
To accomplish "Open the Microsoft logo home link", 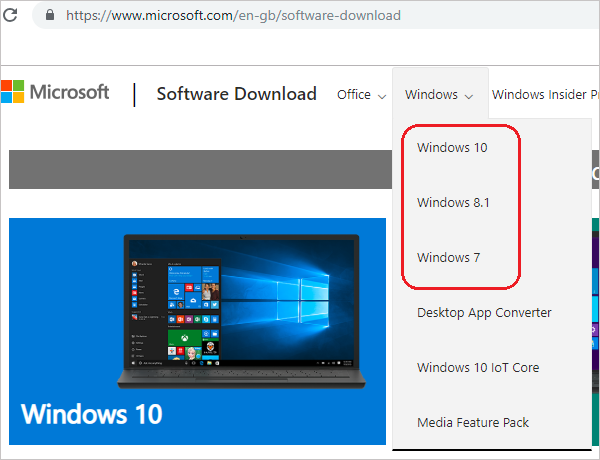I will (55, 92).
